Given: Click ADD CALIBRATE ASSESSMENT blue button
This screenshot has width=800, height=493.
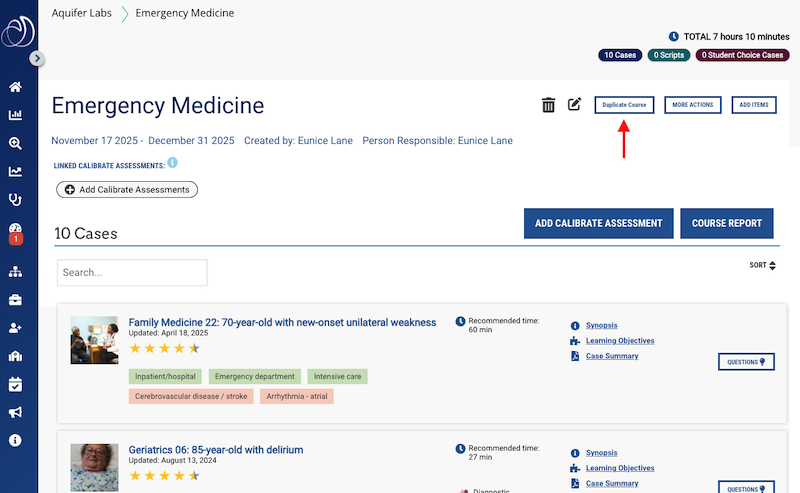Looking at the screenshot, I should [x=598, y=223].
